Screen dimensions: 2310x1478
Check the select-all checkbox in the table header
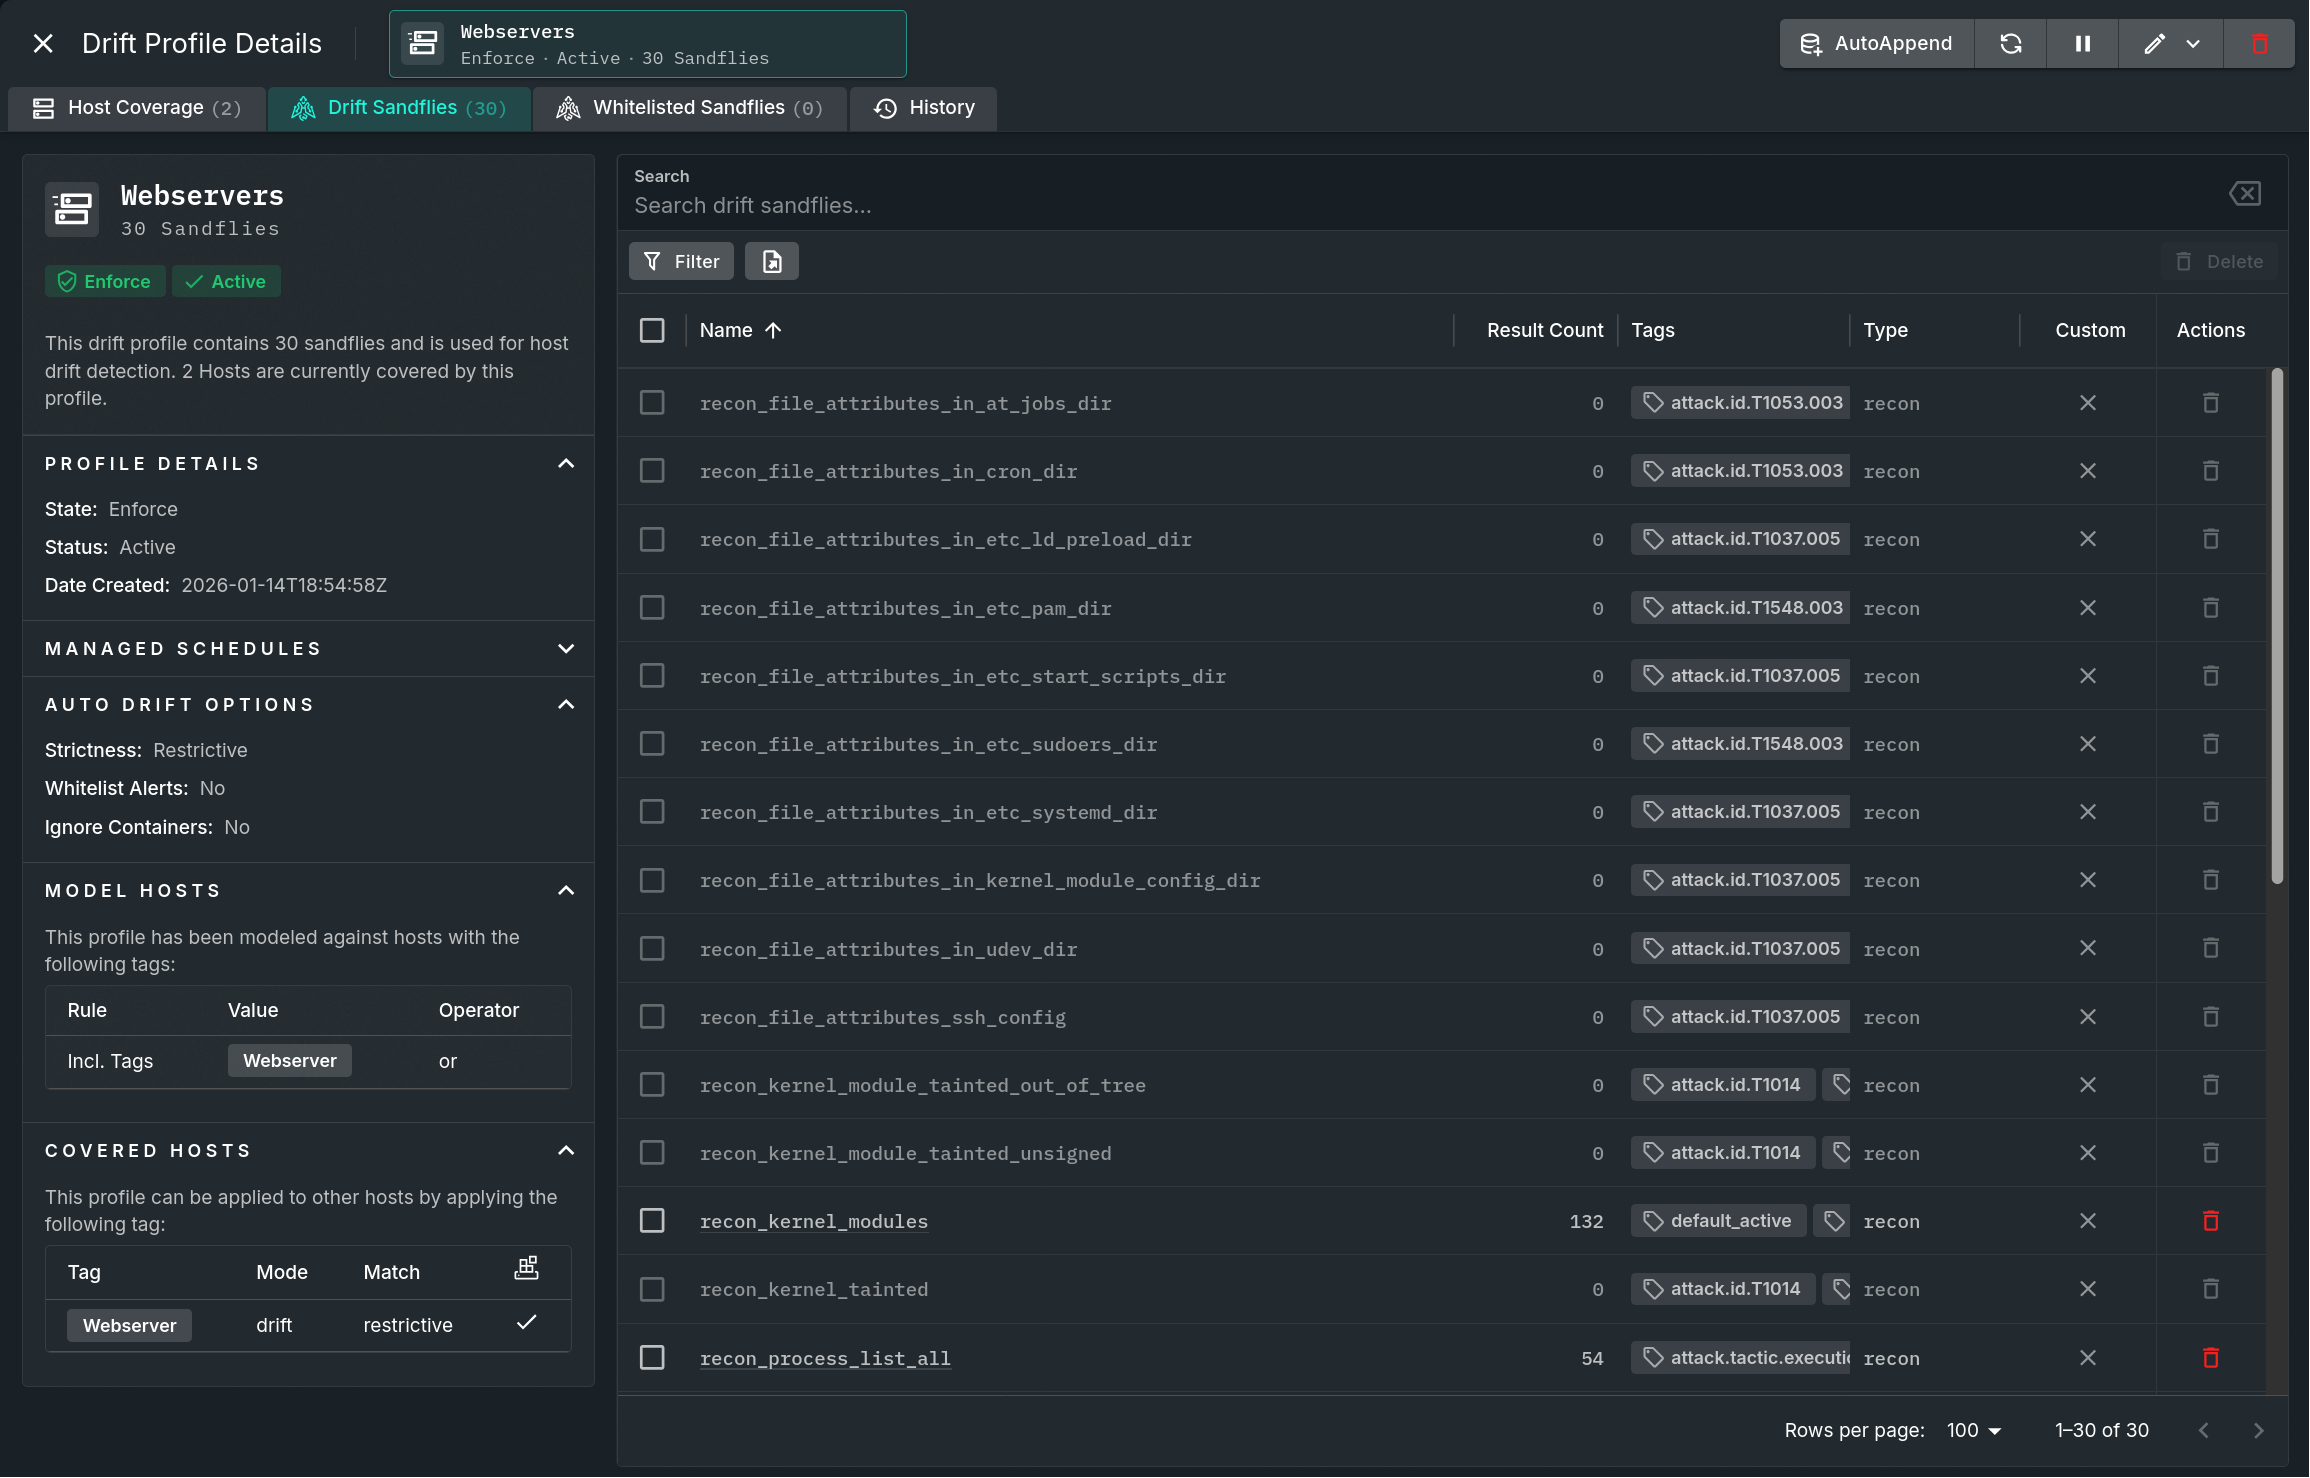tap(652, 329)
